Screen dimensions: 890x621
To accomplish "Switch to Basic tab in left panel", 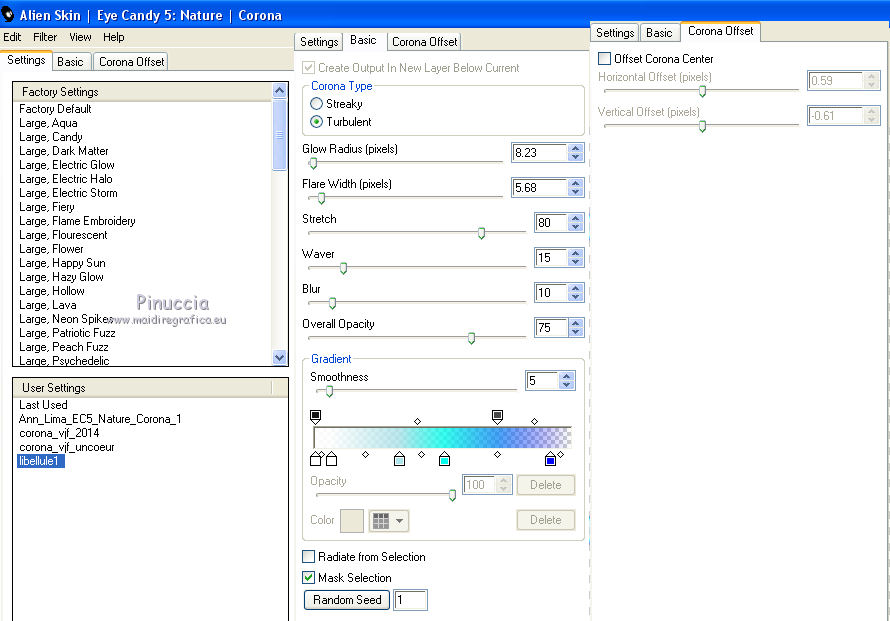I will pos(70,61).
